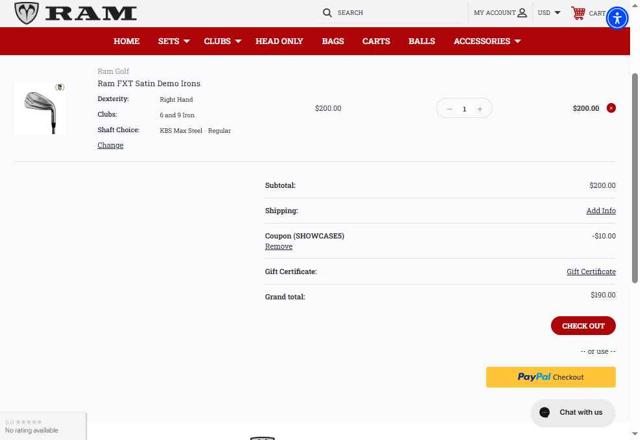The height and width of the screenshot is (440, 640).
Task: Decrease quantity with minus button
Action: click(x=449, y=109)
